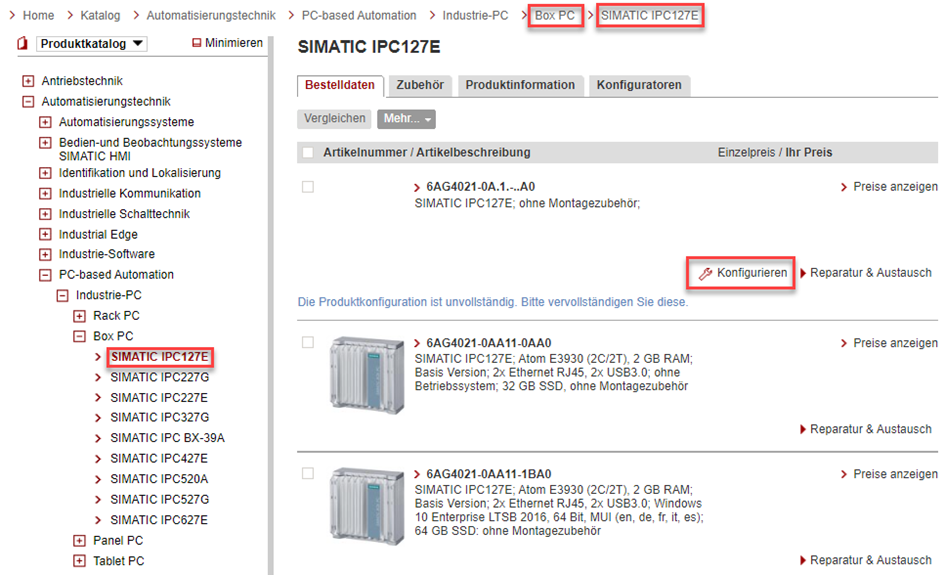The width and height of the screenshot is (945, 575).
Task: Click arrow icon beside SIMATIC IPC520A
Action: tap(98, 480)
